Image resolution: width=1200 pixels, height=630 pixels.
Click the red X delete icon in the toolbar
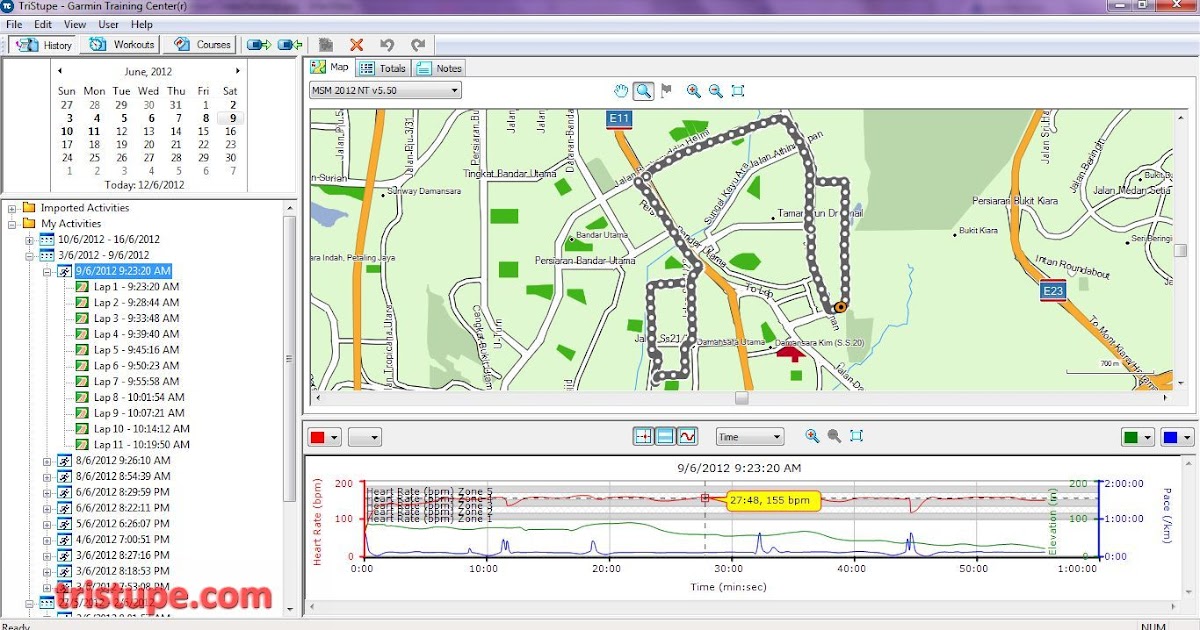[355, 44]
